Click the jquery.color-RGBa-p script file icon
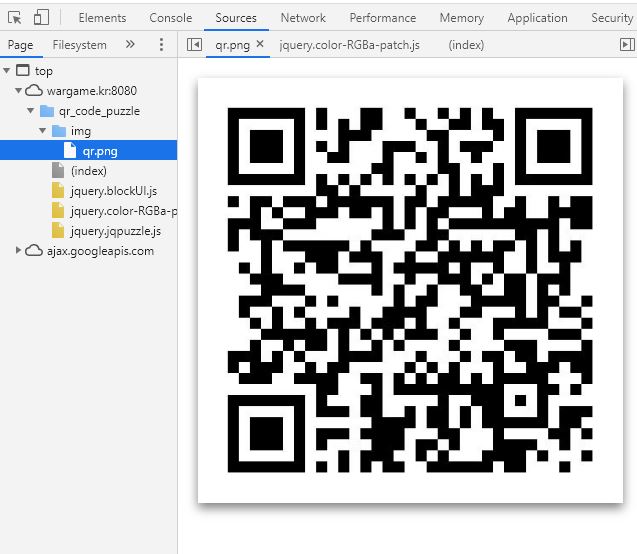 point(58,210)
